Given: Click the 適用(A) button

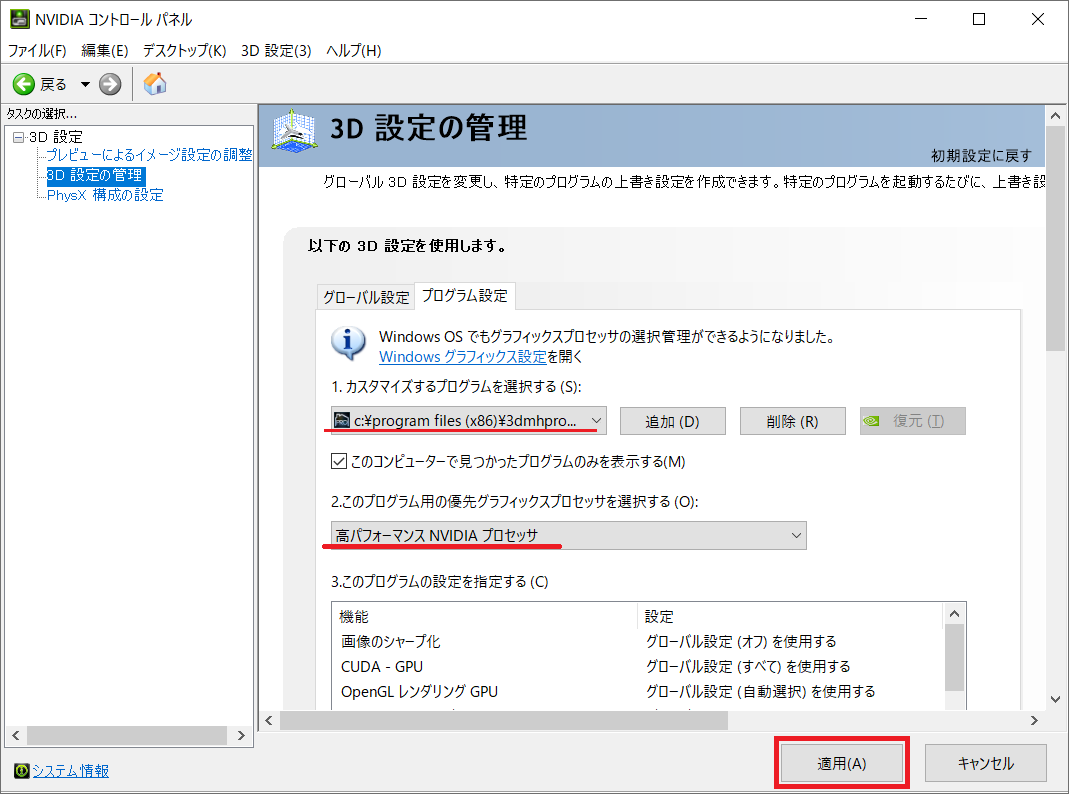Looking at the screenshot, I should pos(842,763).
